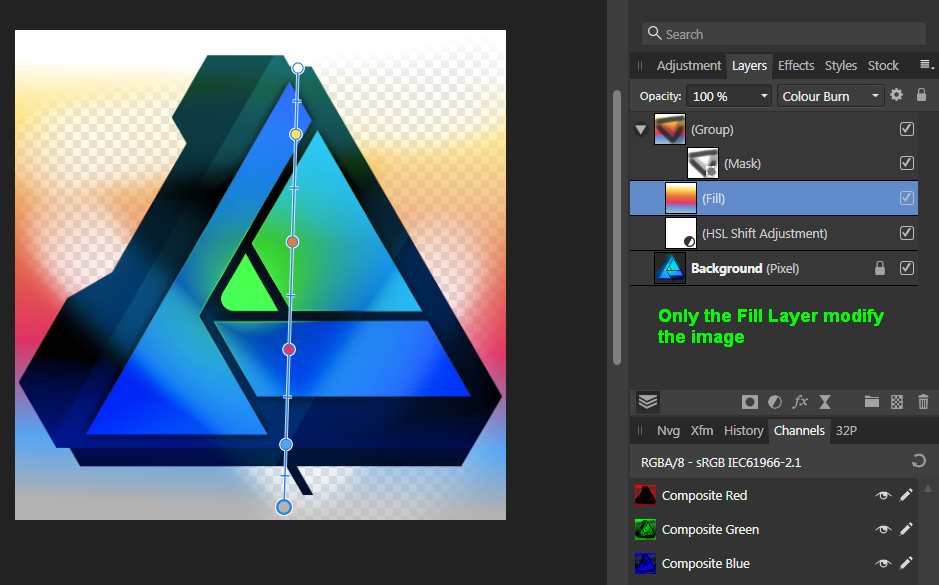Click the lock icon beside blend options

pos(921,95)
